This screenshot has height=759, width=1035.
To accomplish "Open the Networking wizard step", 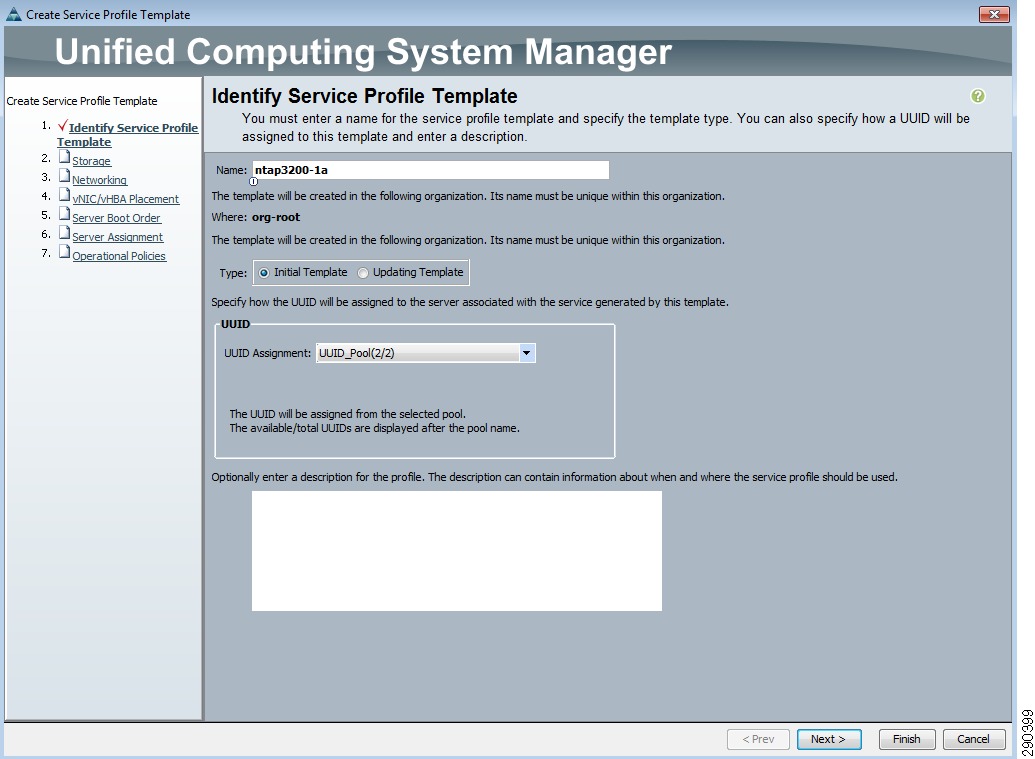I will click(100, 180).
